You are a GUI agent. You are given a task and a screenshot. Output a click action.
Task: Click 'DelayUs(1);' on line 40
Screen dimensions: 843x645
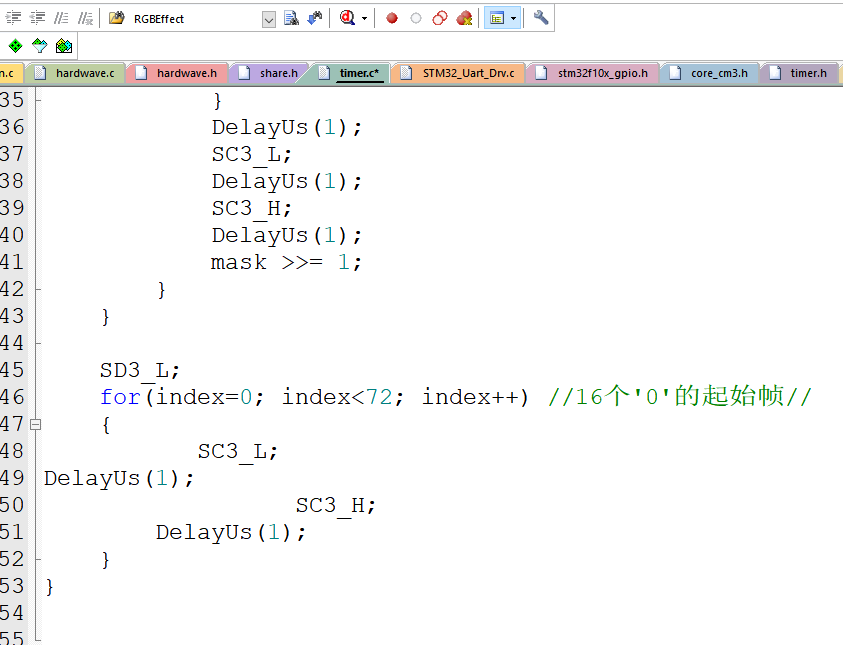[287, 235]
